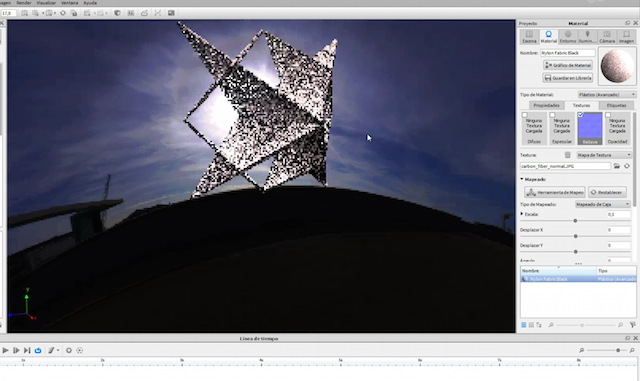Click the filter icon below material list
This screenshot has height=381, width=640.
[x=633, y=325]
